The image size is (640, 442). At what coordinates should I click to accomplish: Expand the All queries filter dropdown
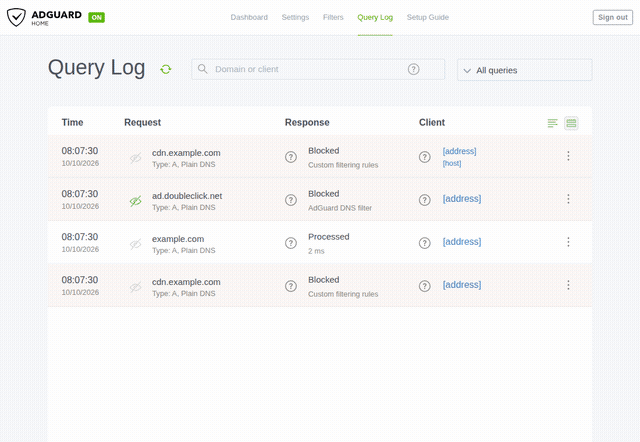(x=524, y=70)
